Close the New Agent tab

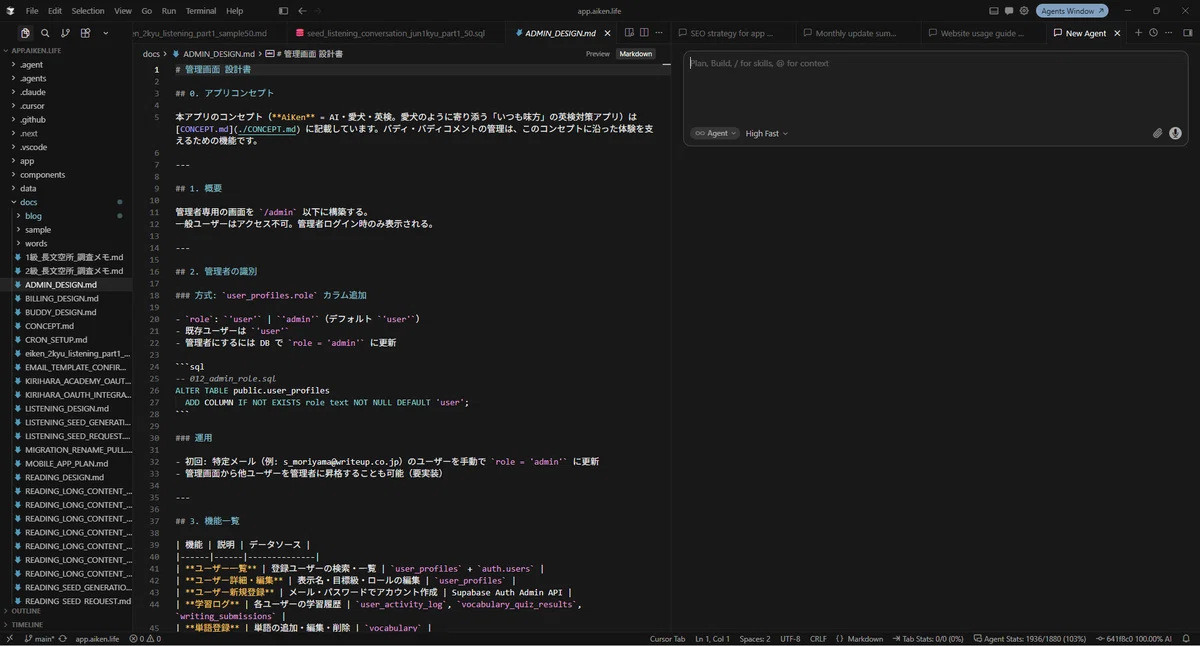(1117, 33)
